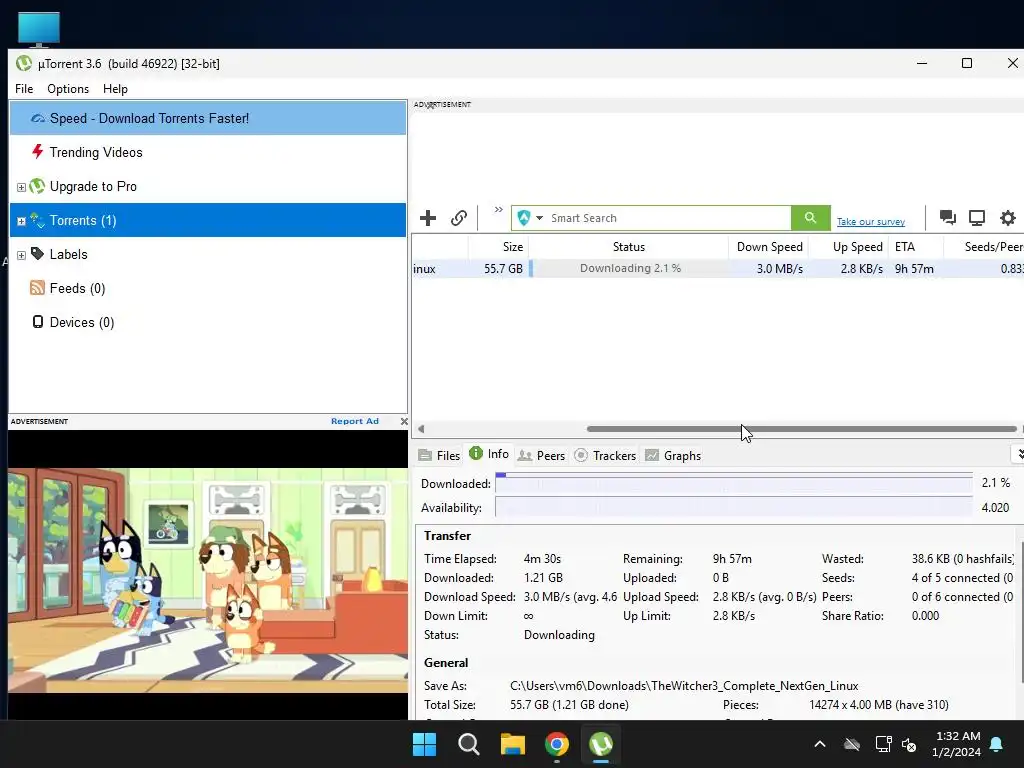Viewport: 1024px width, 768px height.
Task: Sort torrents by the Status column
Action: point(628,247)
